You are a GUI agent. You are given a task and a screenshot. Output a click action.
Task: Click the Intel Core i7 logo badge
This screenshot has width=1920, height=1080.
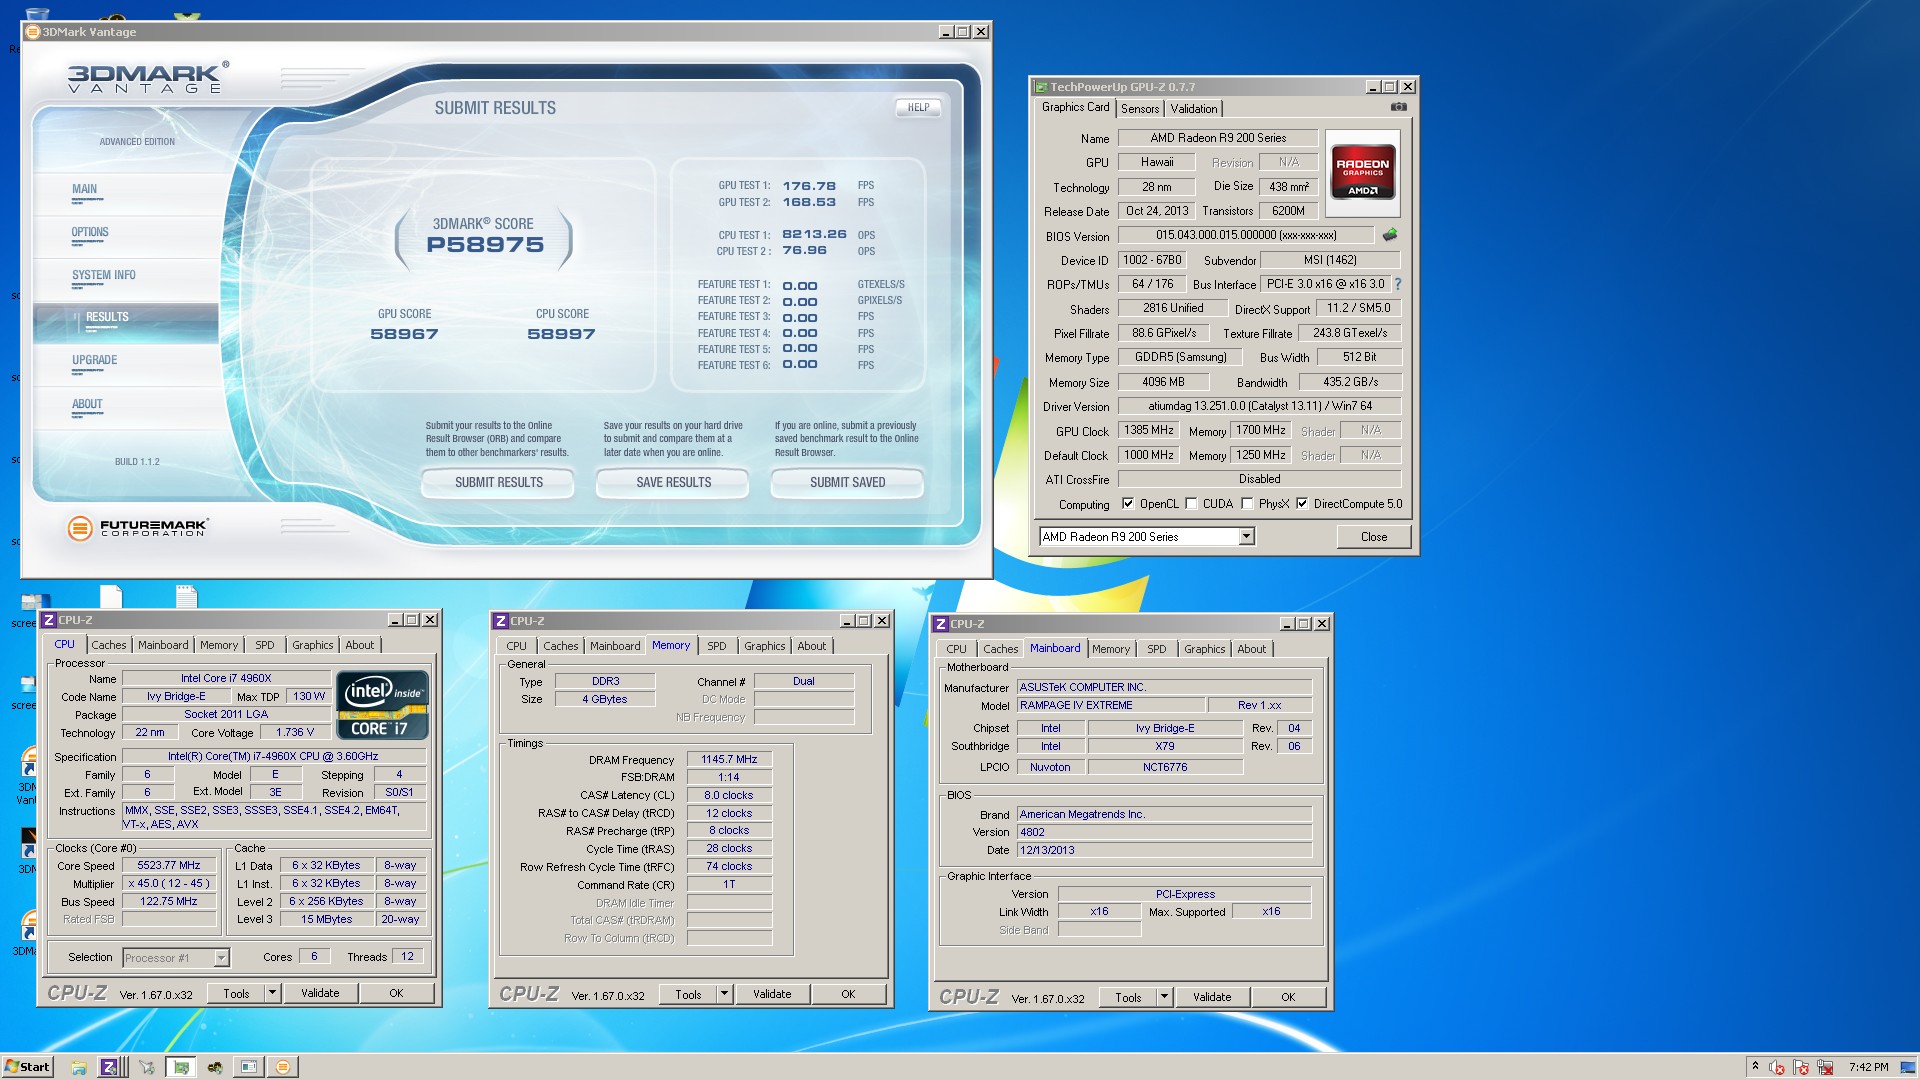point(383,706)
